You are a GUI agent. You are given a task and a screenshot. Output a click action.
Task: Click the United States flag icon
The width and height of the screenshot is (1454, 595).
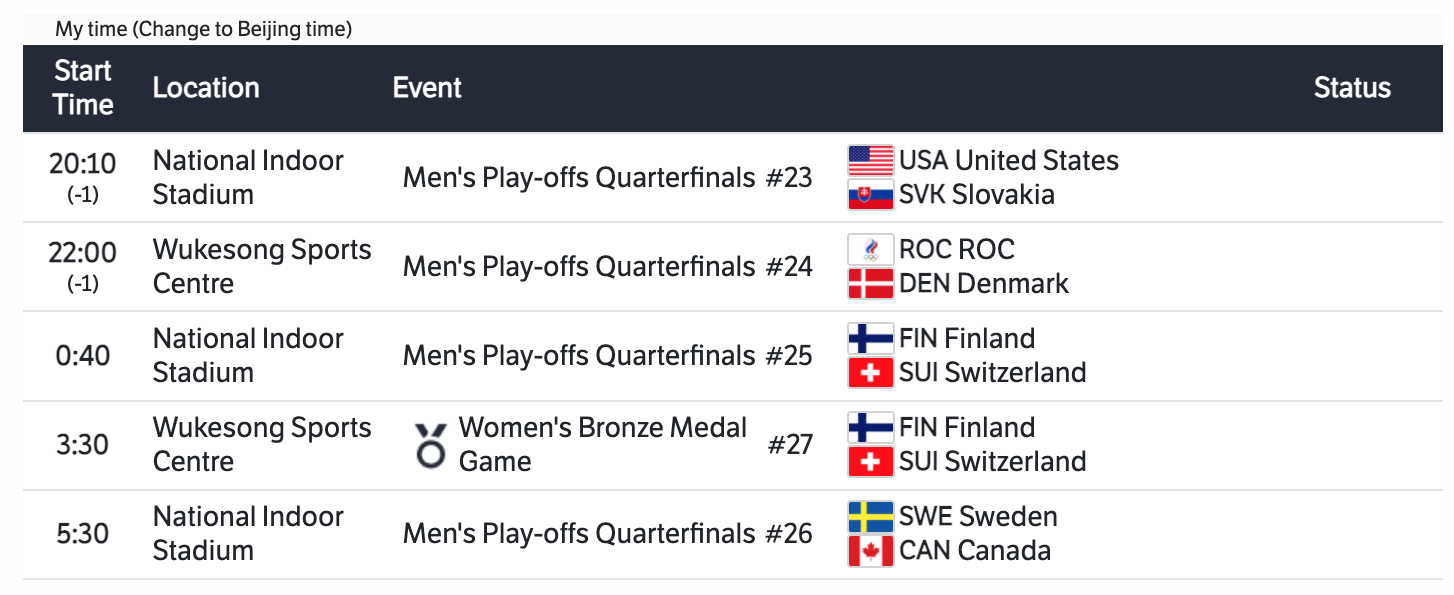tap(870, 161)
